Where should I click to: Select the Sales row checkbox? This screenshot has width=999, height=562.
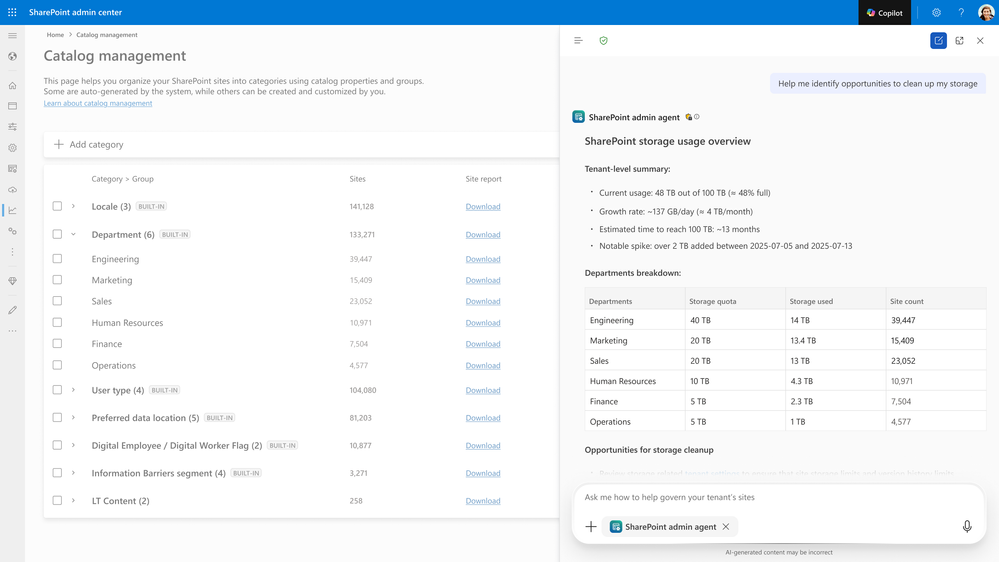[57, 301]
